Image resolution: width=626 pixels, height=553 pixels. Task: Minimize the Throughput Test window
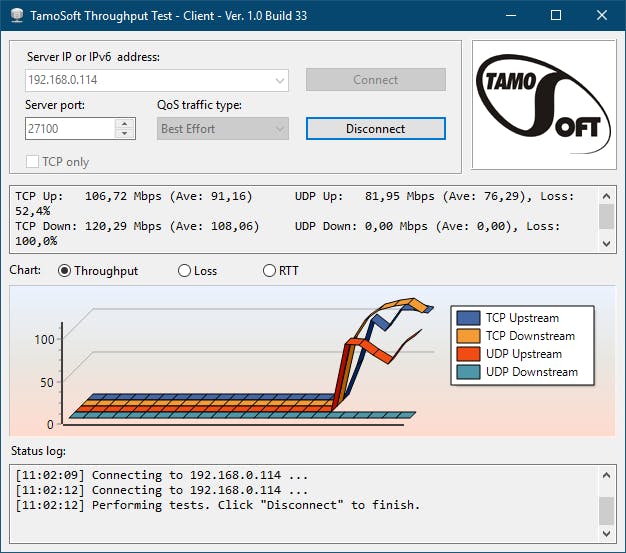click(x=511, y=15)
